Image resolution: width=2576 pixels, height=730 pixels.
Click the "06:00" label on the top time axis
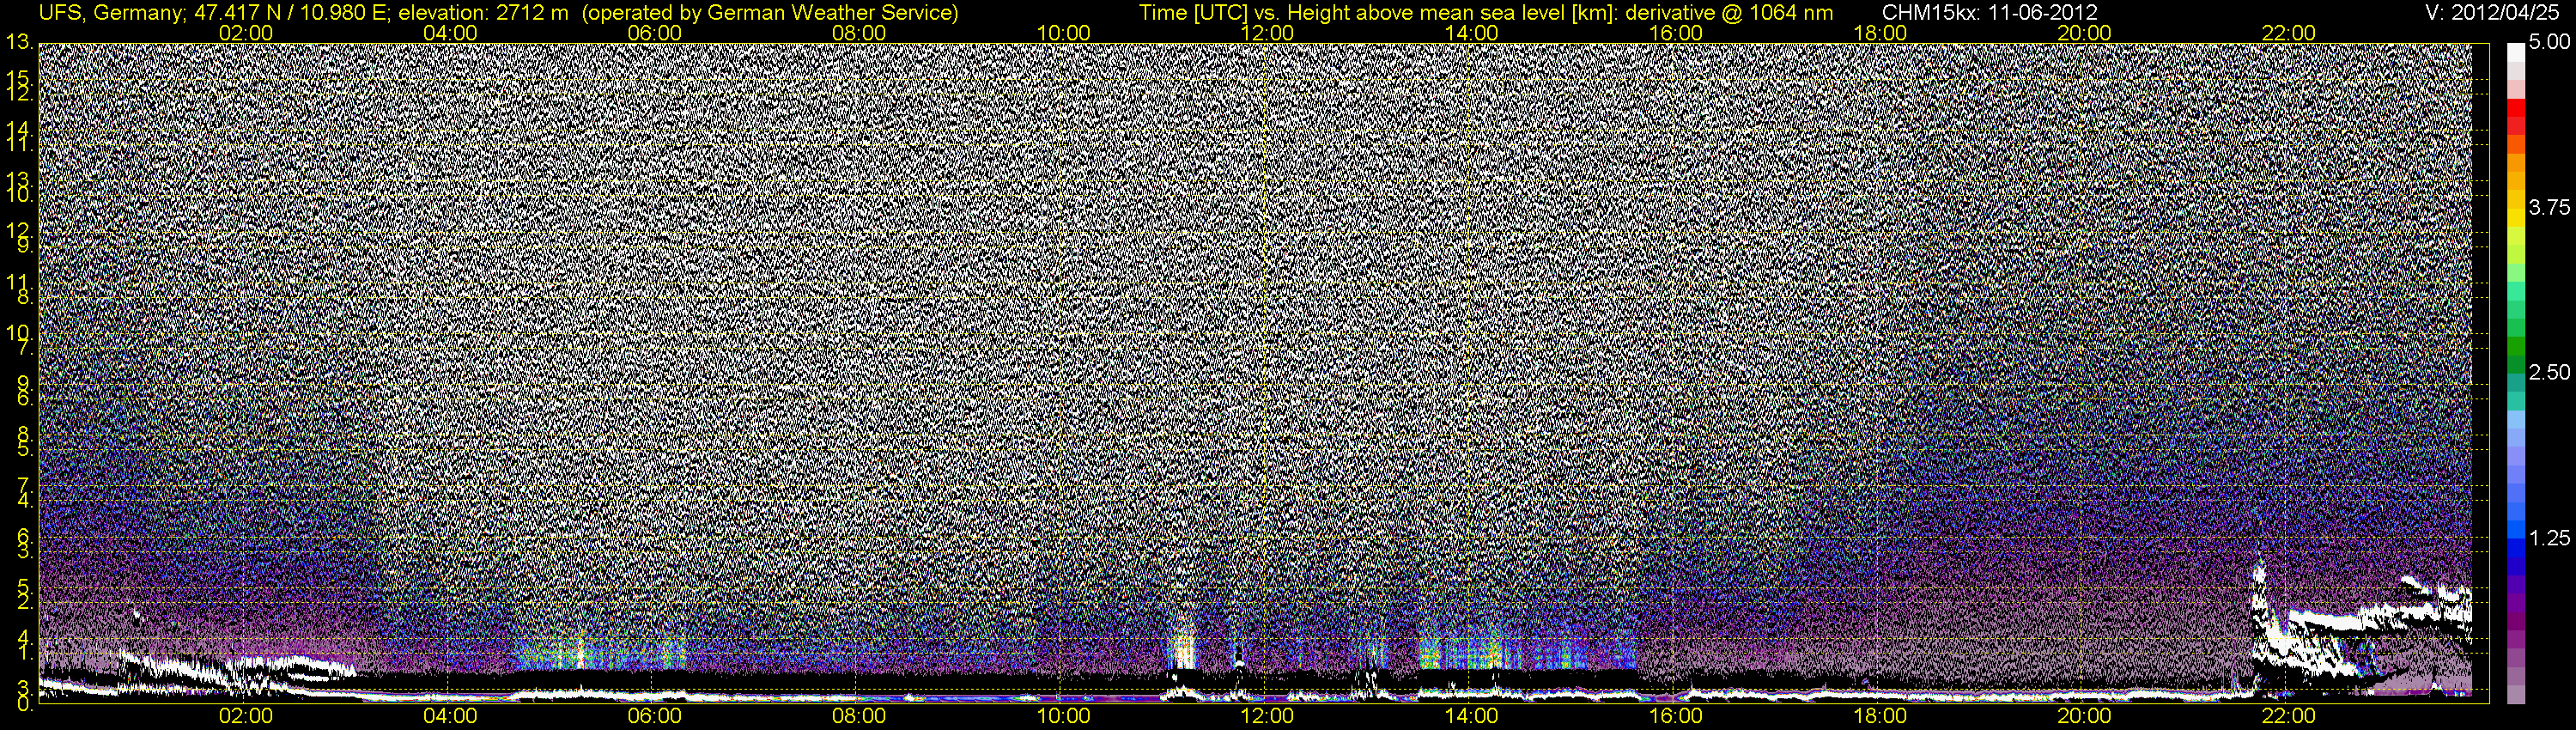[x=655, y=33]
